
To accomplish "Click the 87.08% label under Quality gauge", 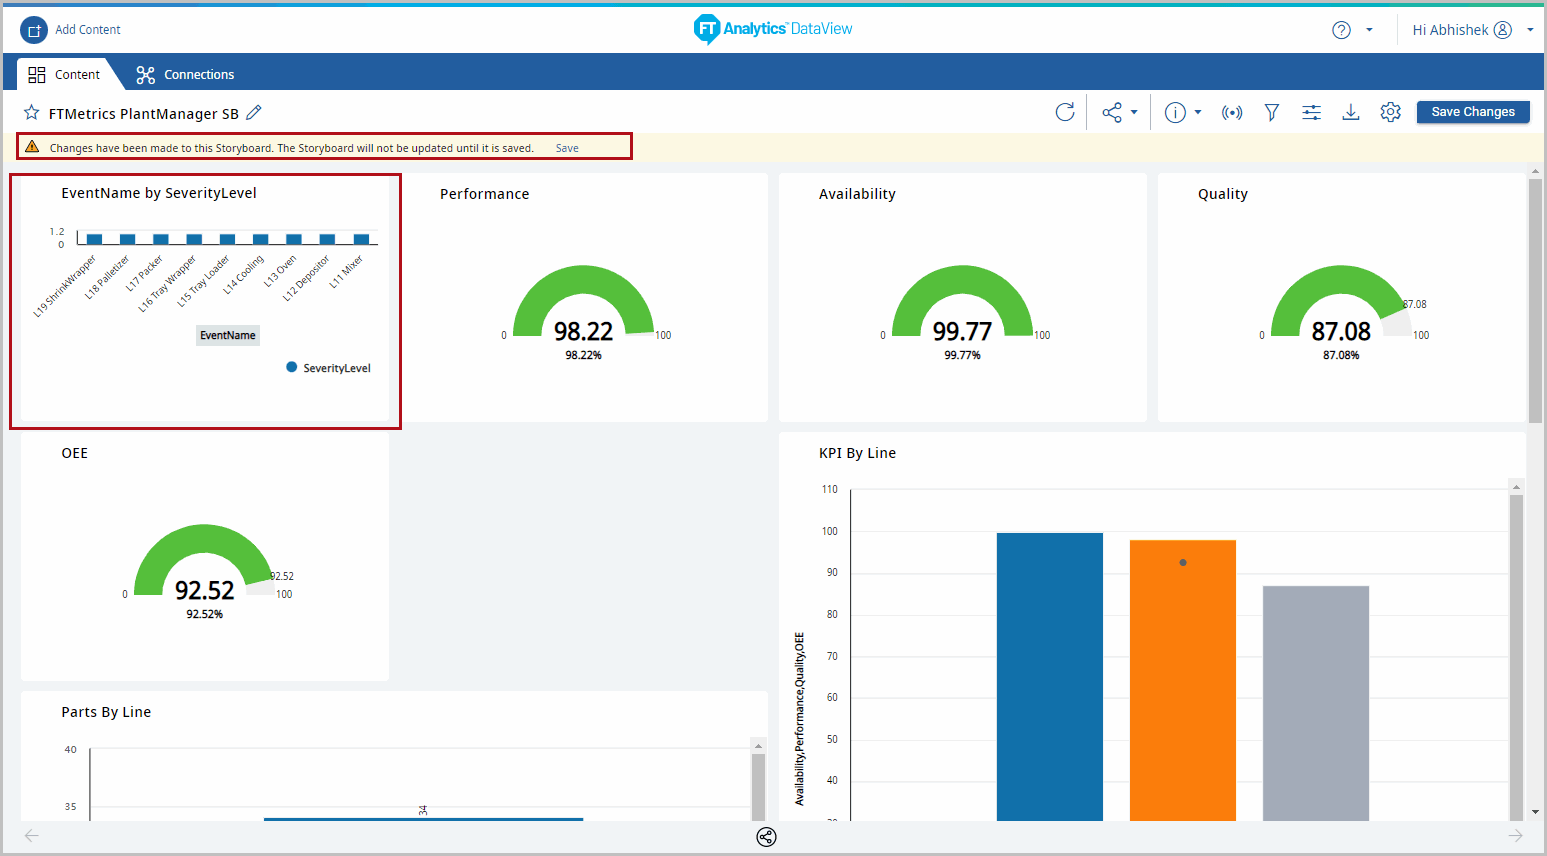I will 1341,355.
